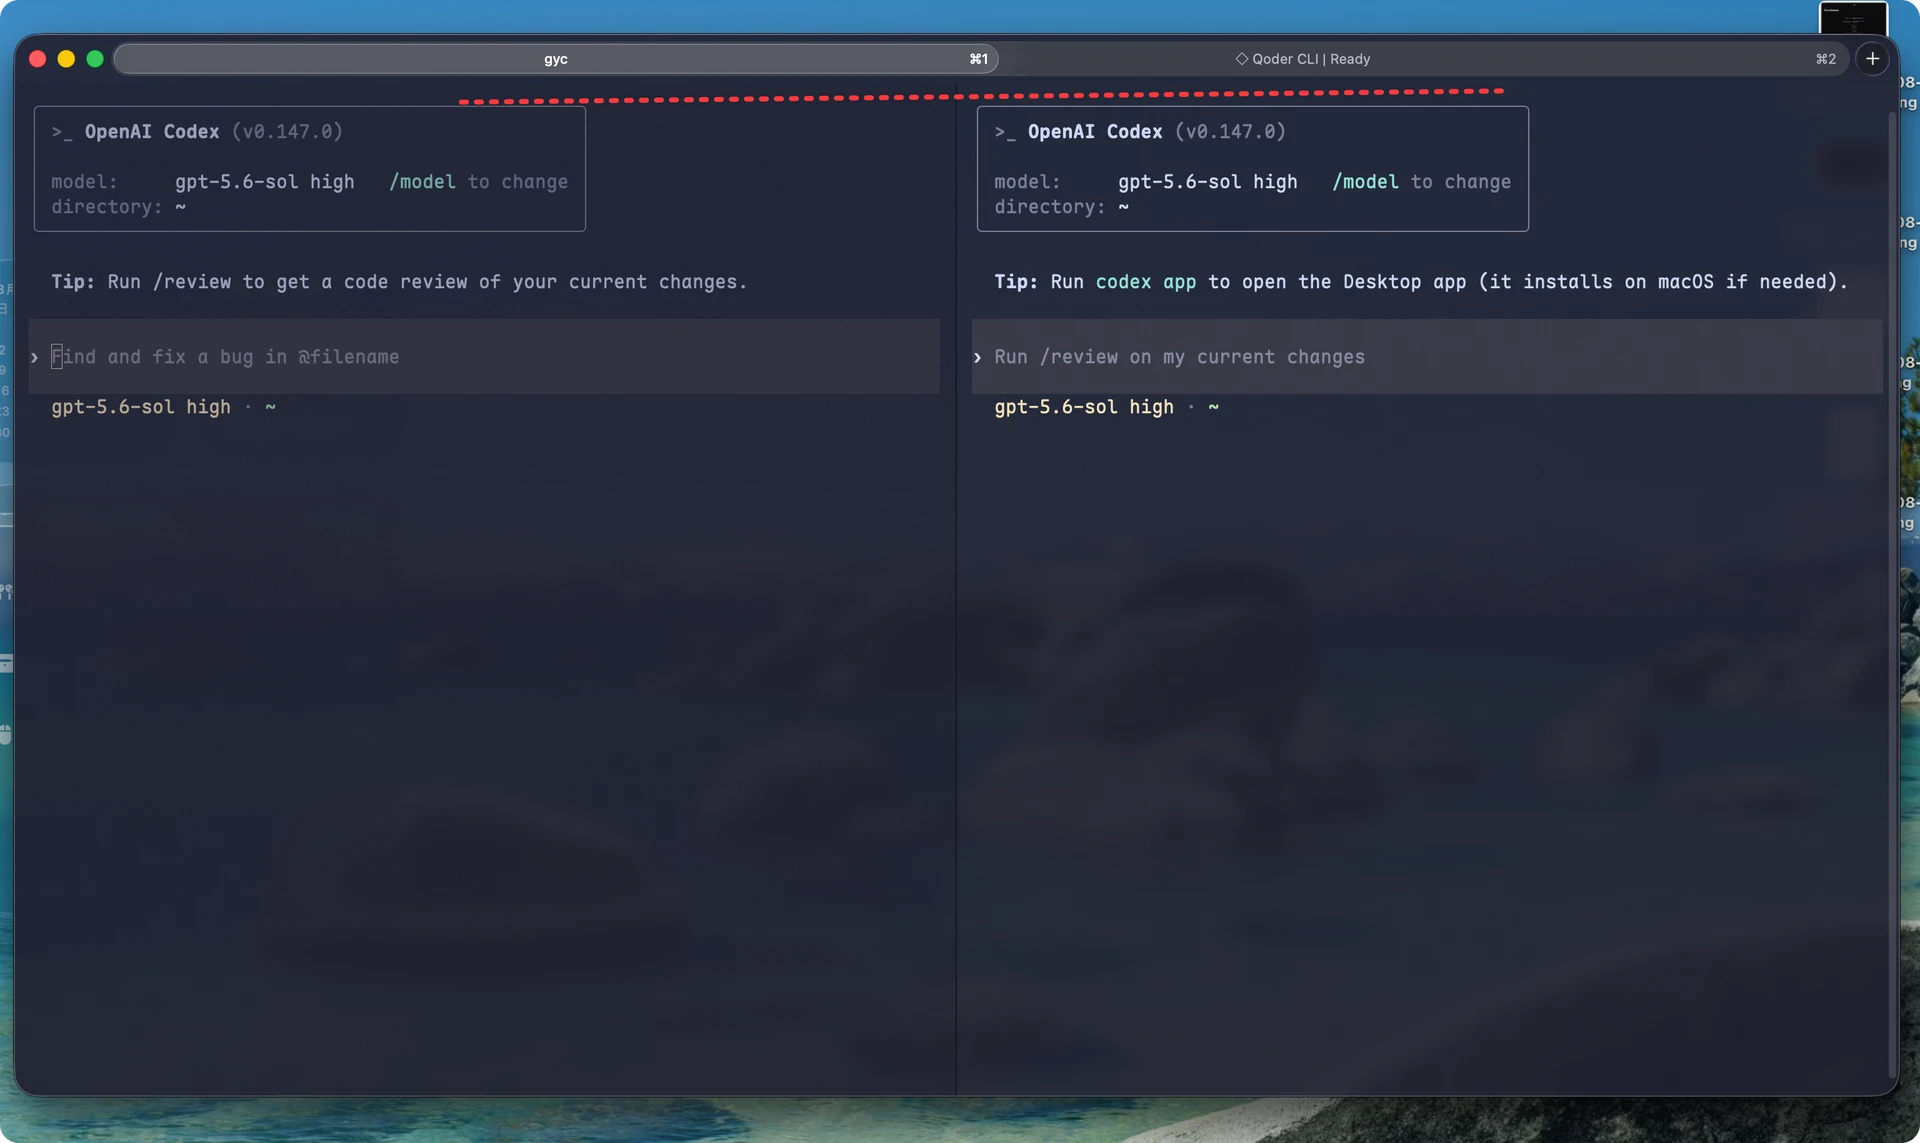Maximize the terminal window with green button

[95, 59]
